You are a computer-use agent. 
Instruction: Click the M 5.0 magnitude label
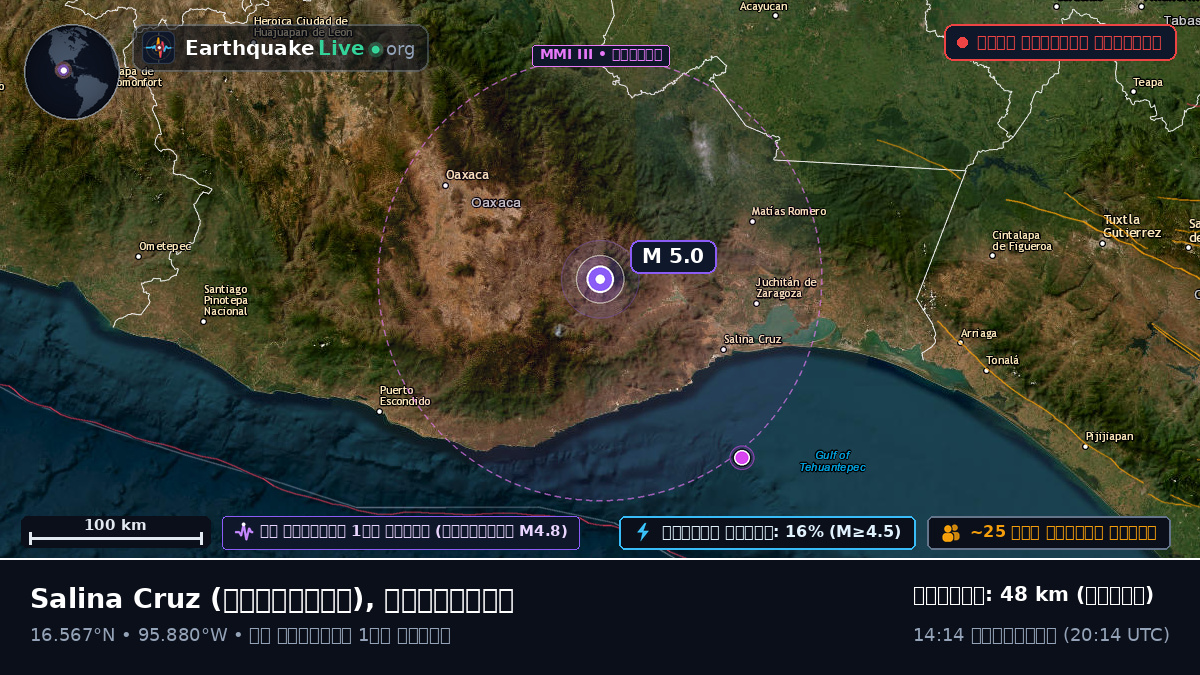(673, 256)
